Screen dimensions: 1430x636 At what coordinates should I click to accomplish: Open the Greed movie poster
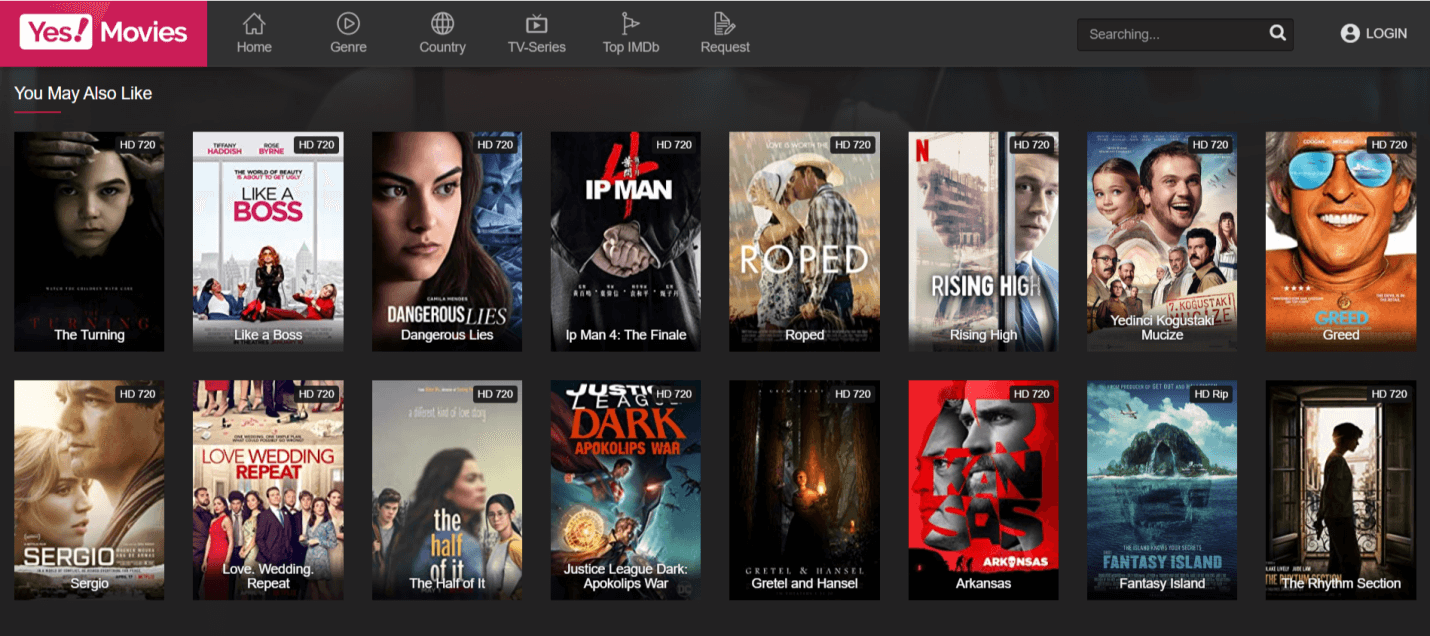(x=1341, y=241)
